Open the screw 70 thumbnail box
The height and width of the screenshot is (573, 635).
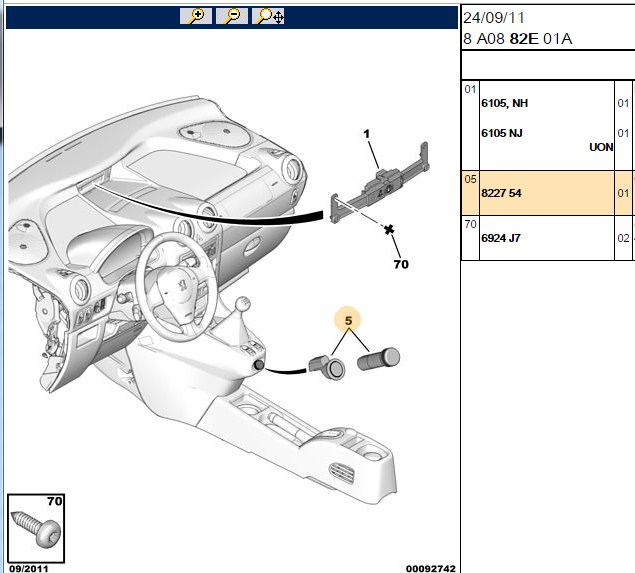[36, 528]
